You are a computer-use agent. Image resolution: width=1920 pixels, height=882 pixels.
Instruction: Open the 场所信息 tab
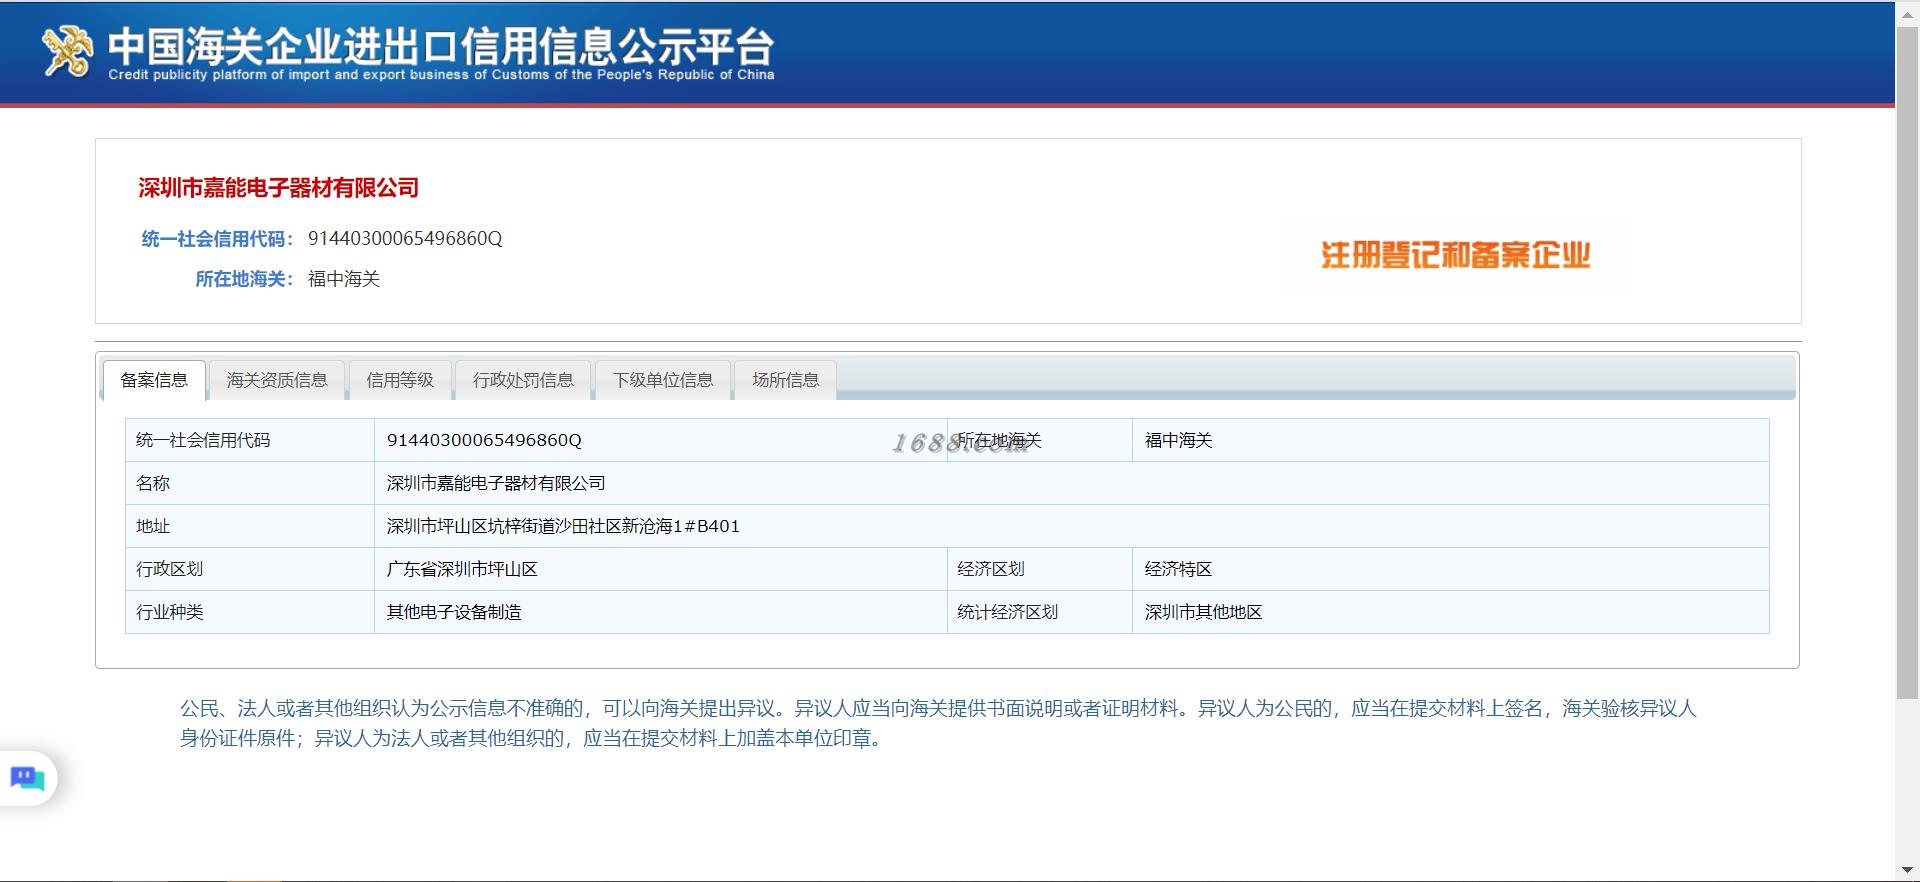click(786, 380)
